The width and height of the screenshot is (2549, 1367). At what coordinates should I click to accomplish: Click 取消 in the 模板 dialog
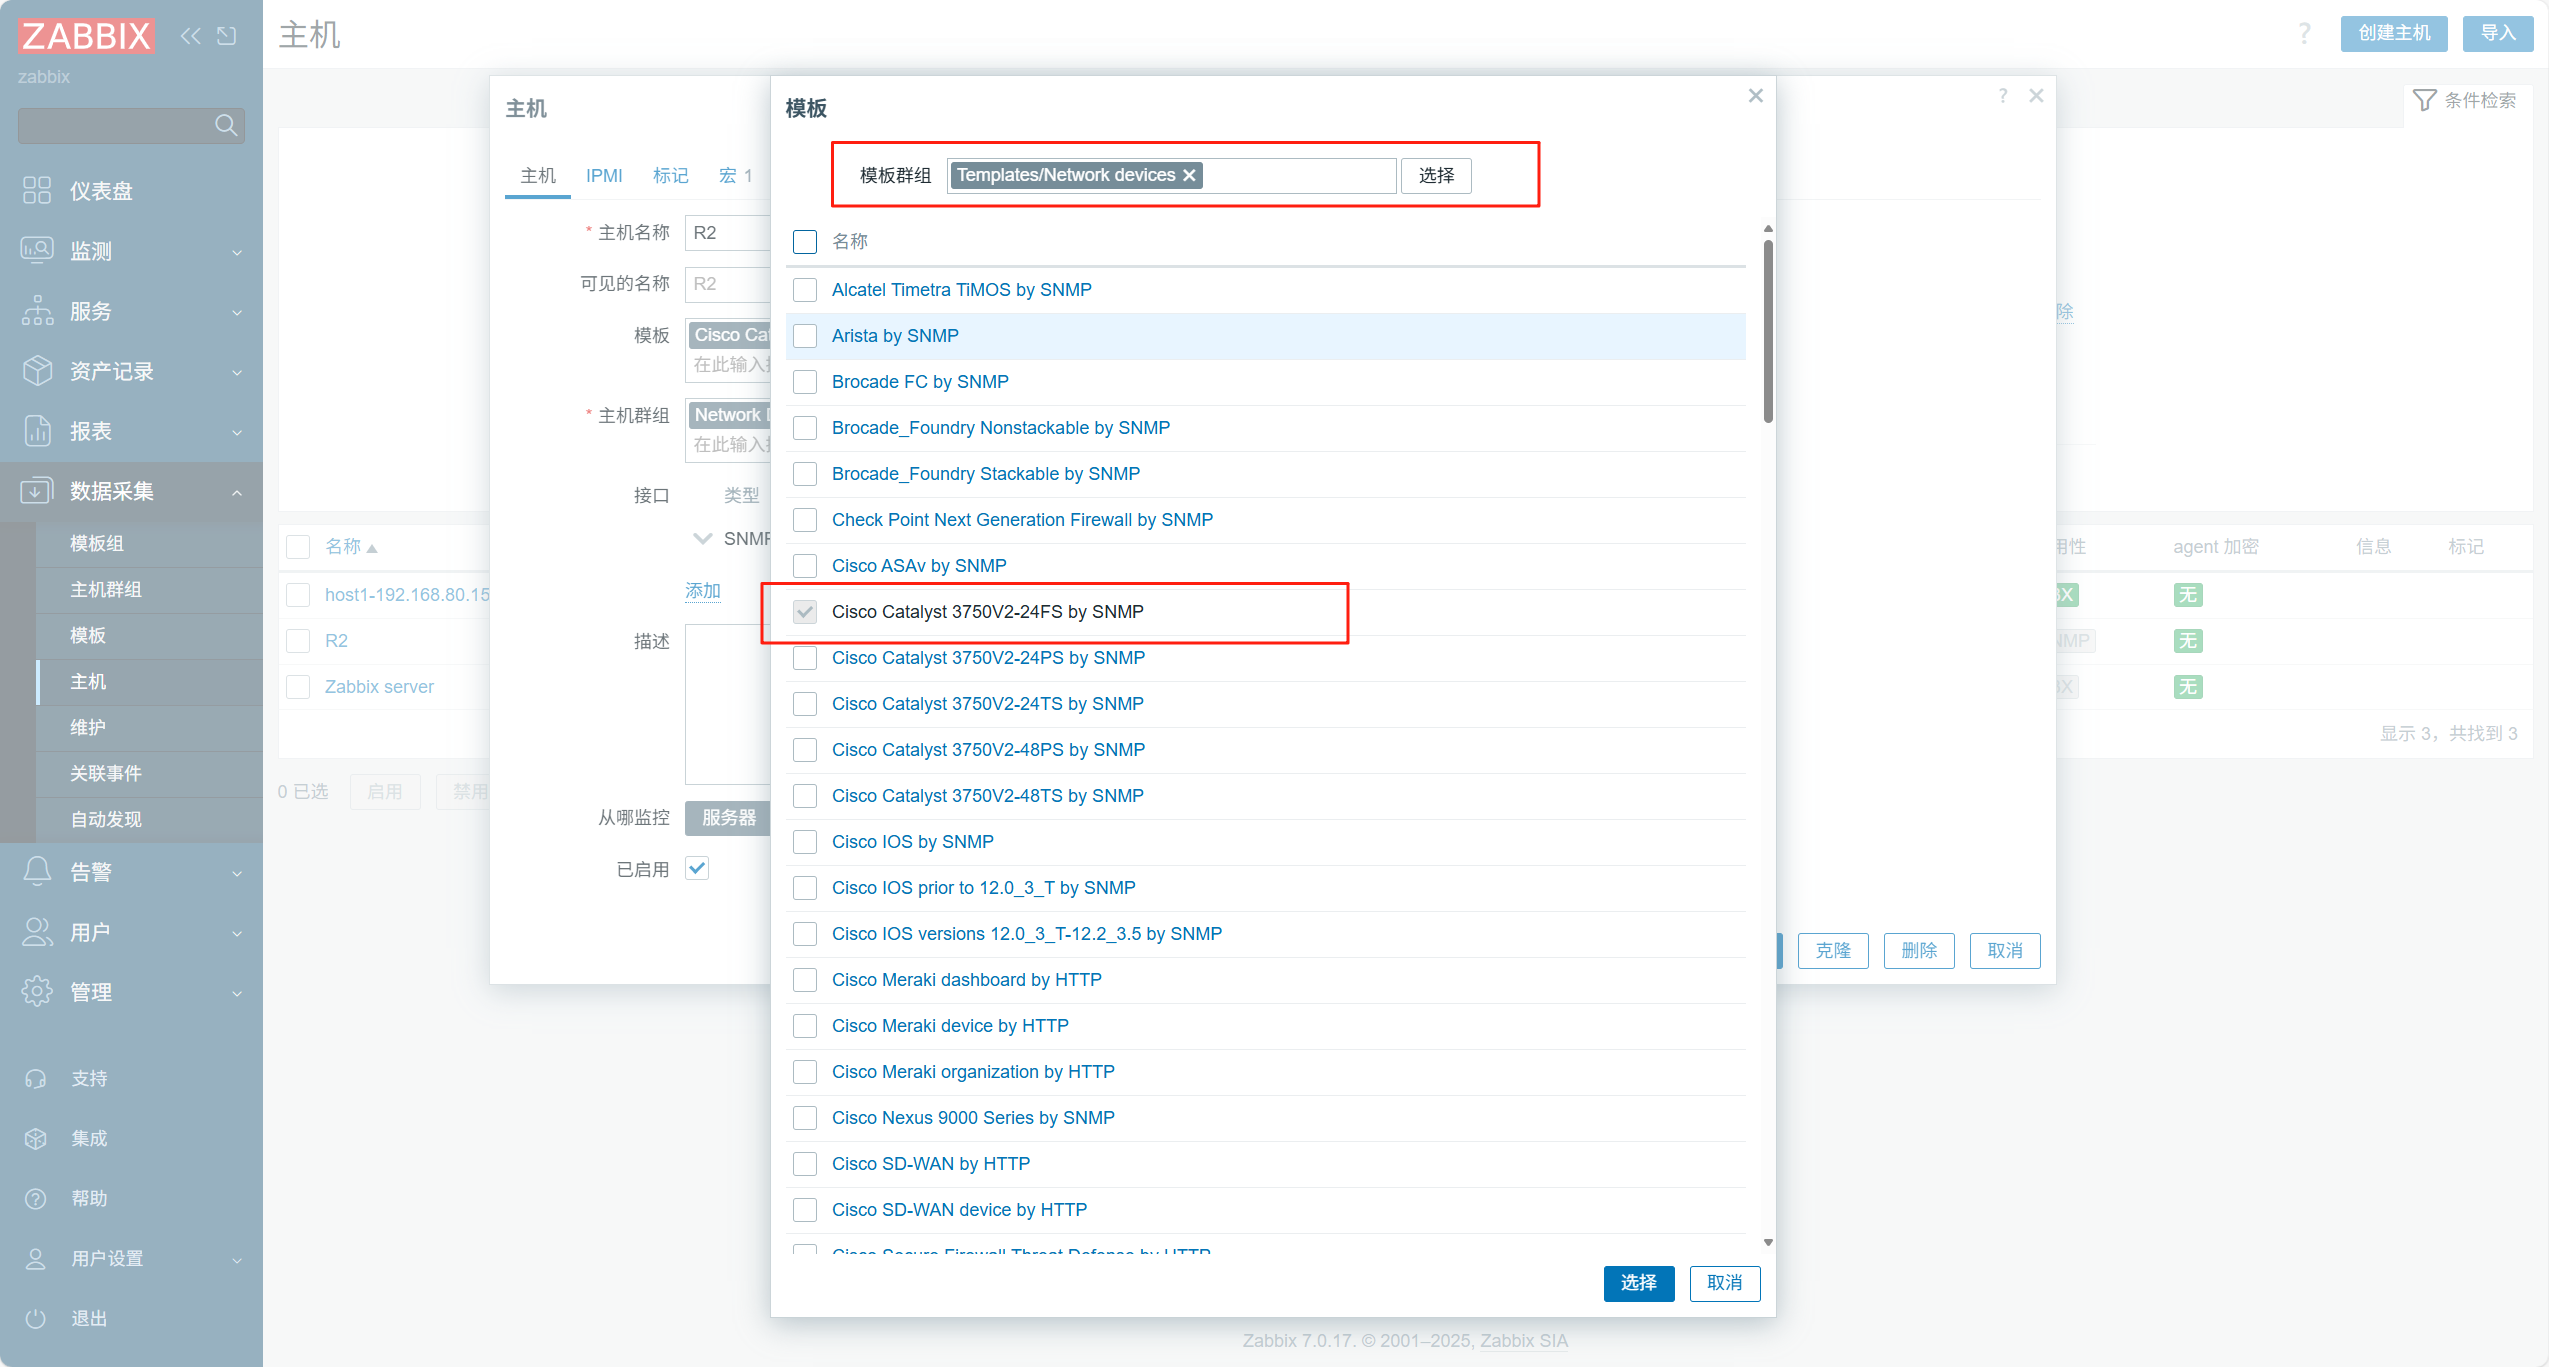pyautogui.click(x=1724, y=1283)
